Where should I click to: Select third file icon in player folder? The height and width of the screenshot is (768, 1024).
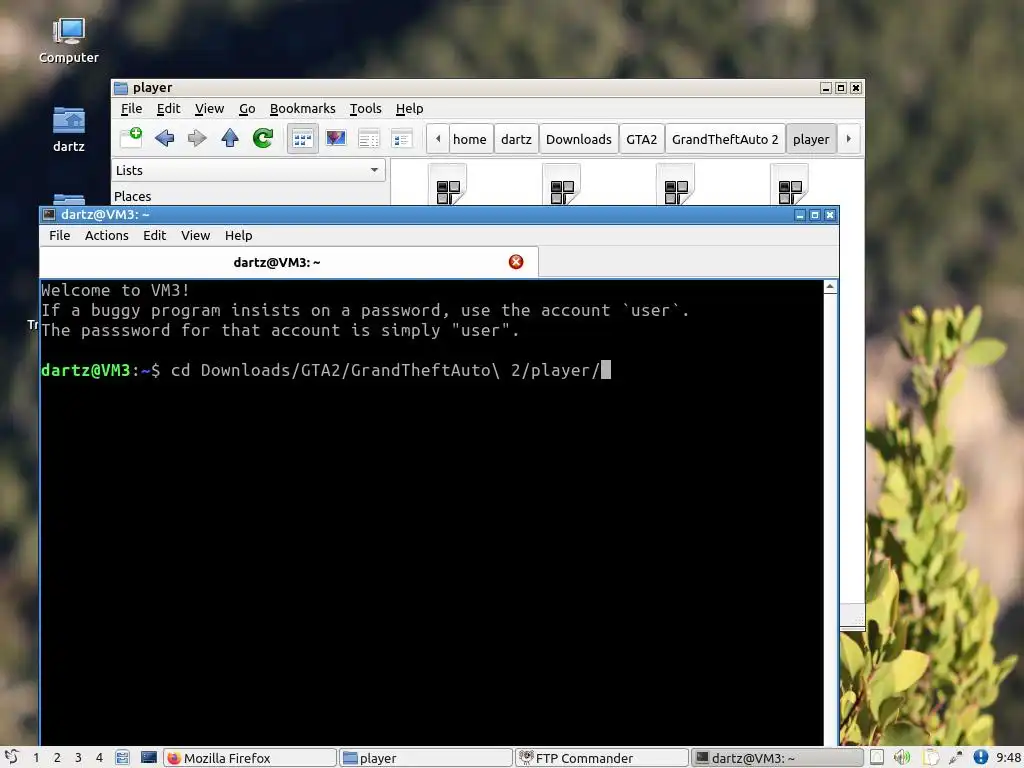click(x=675, y=184)
